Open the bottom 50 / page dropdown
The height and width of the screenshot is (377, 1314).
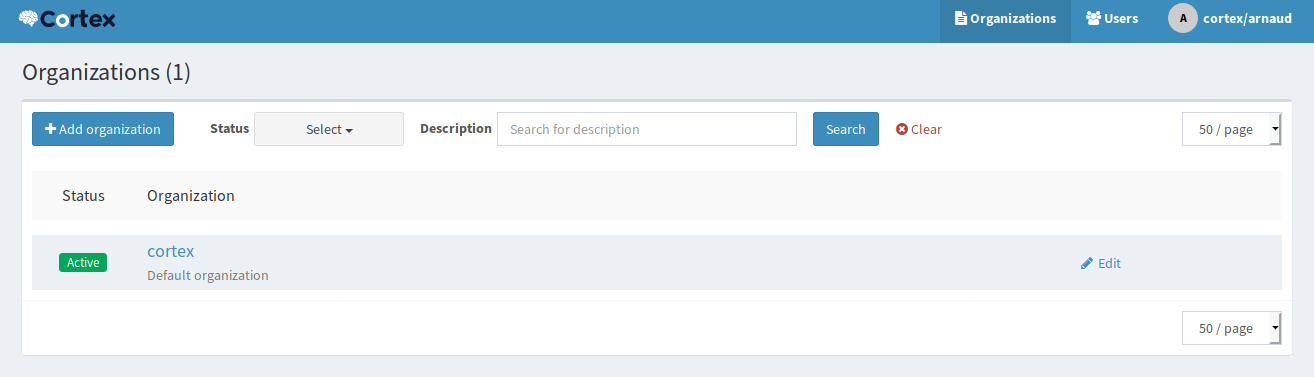point(1232,328)
